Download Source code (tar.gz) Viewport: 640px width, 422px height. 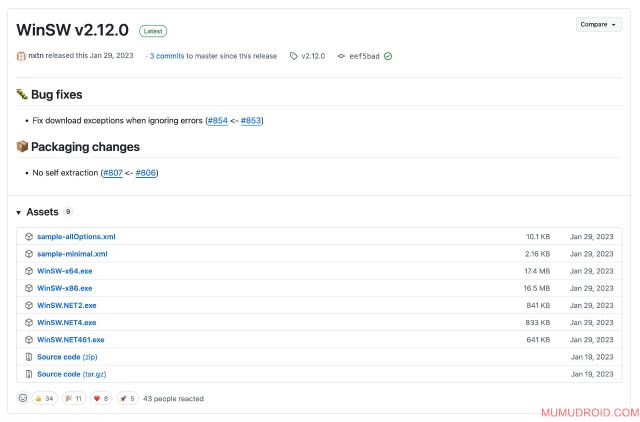[x=71, y=374]
